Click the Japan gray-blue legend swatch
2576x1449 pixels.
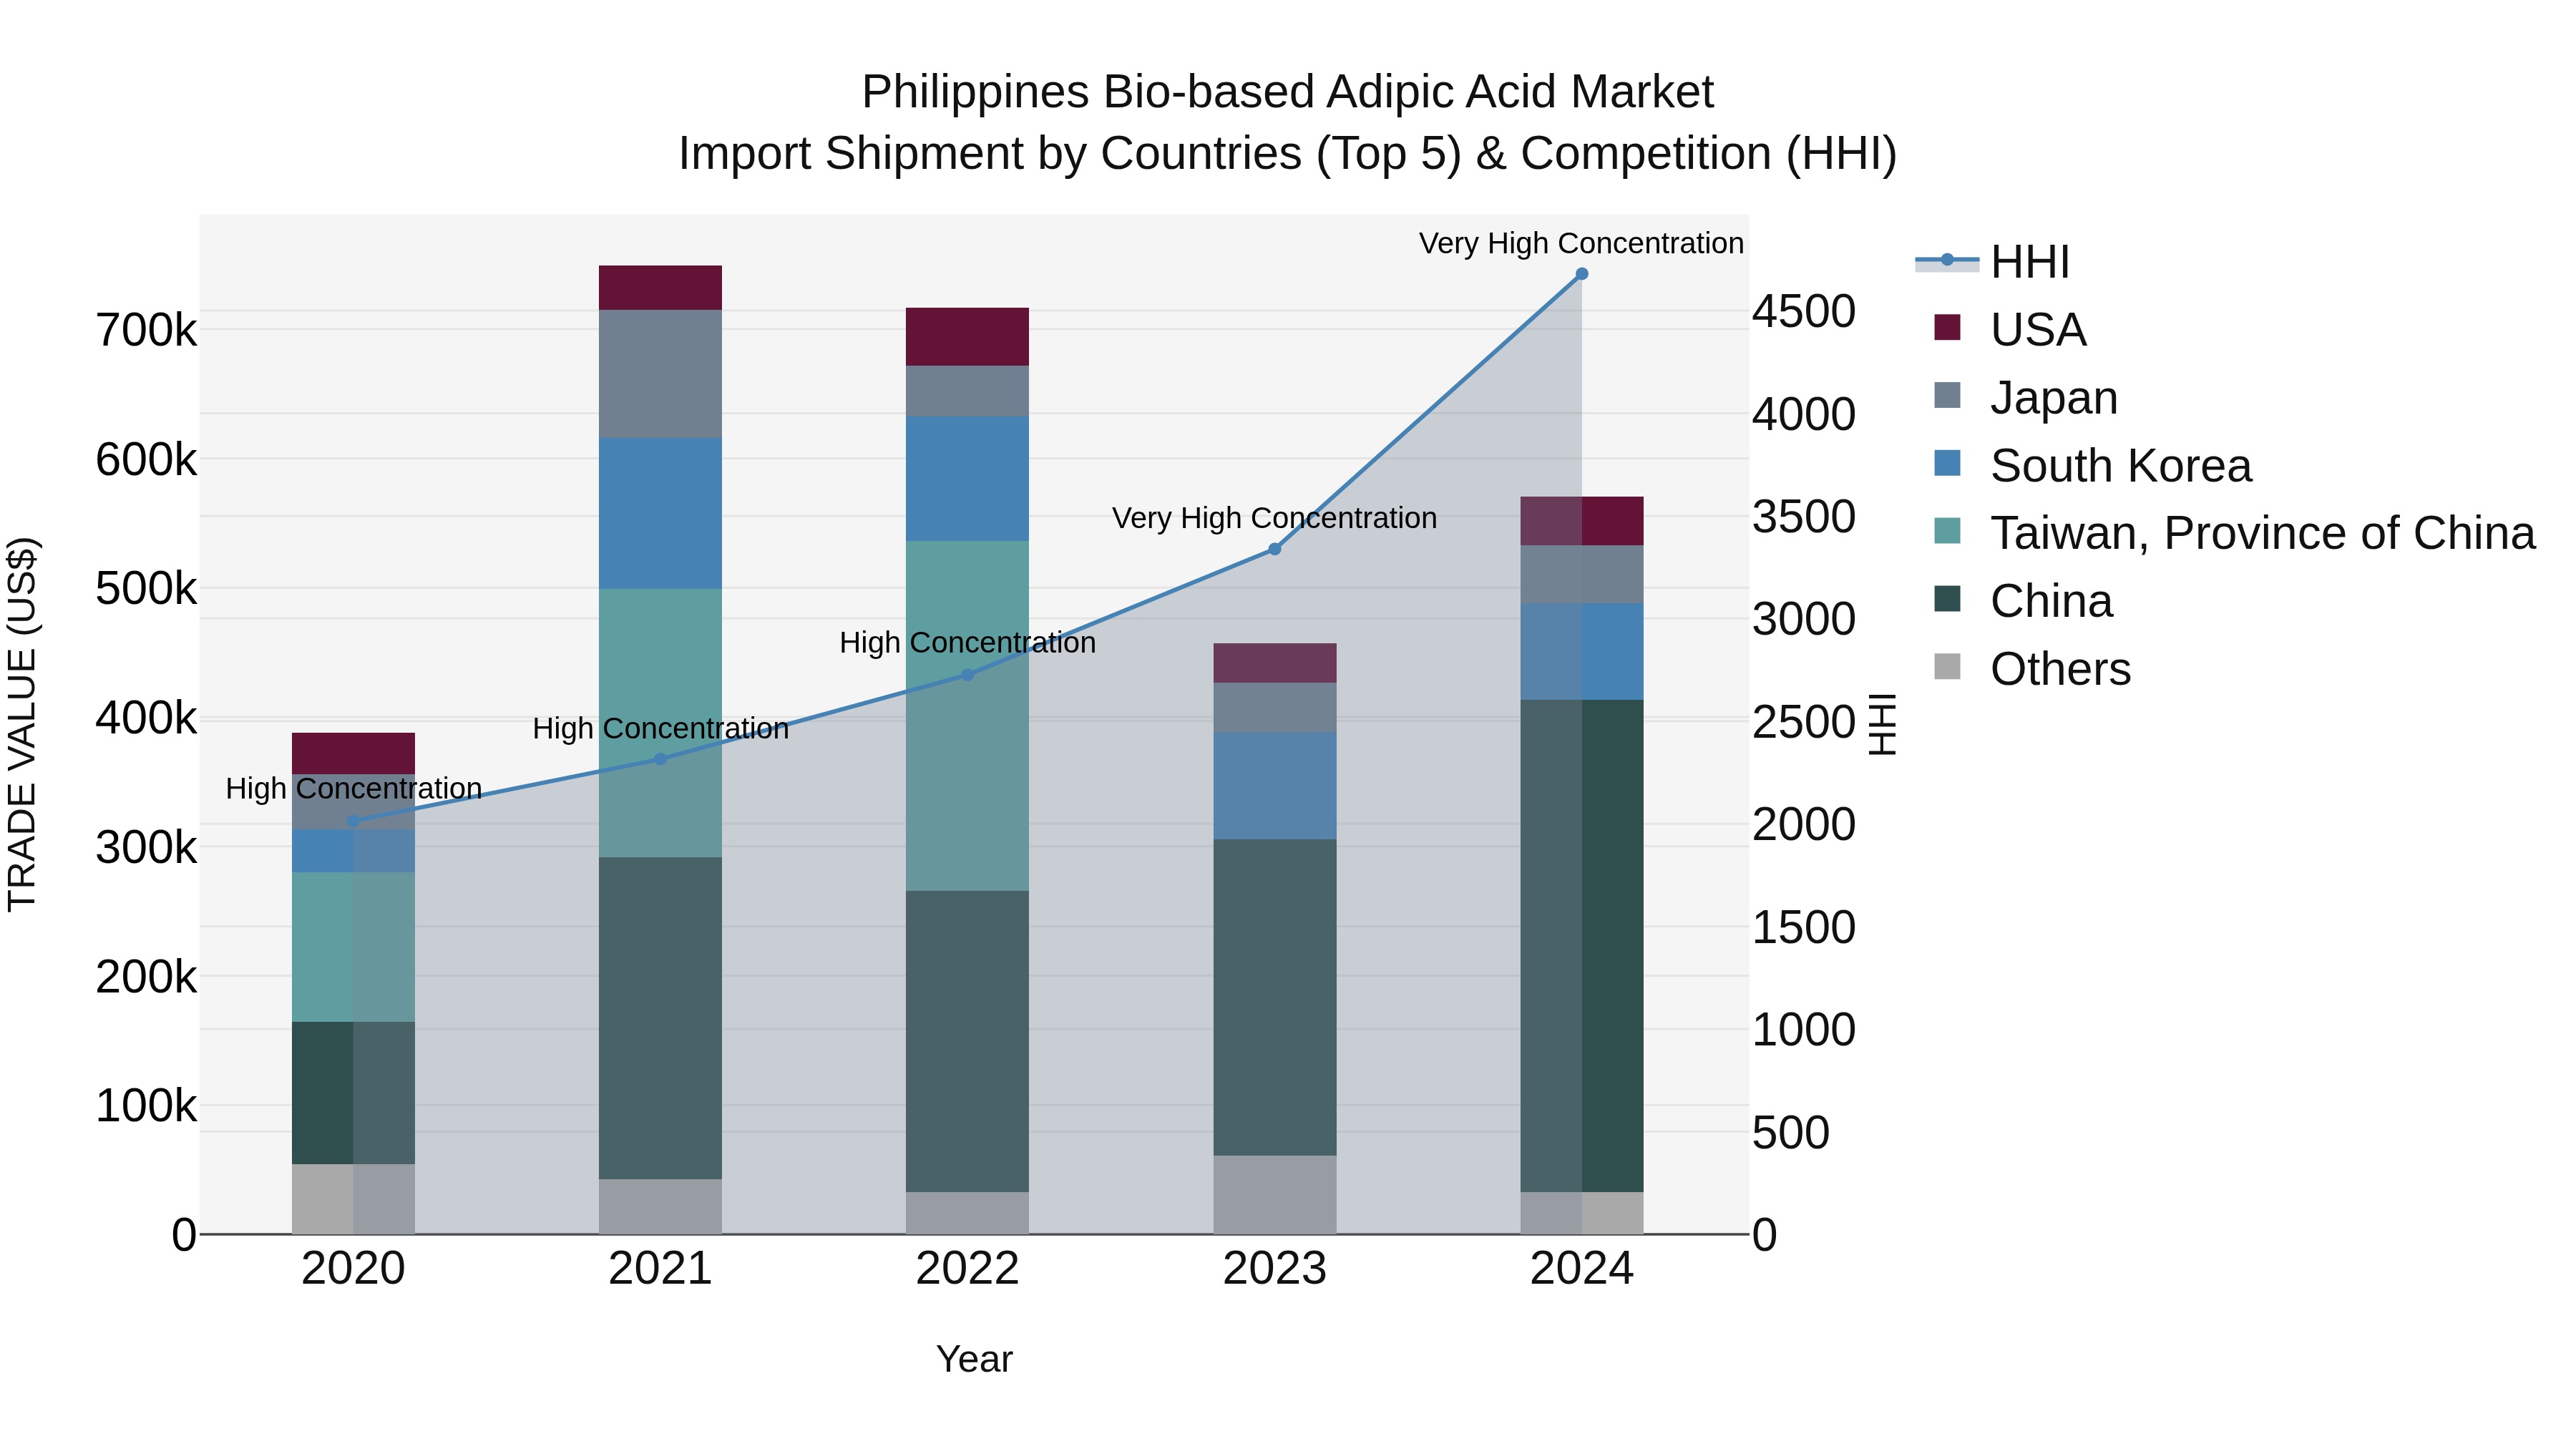pos(1947,395)
